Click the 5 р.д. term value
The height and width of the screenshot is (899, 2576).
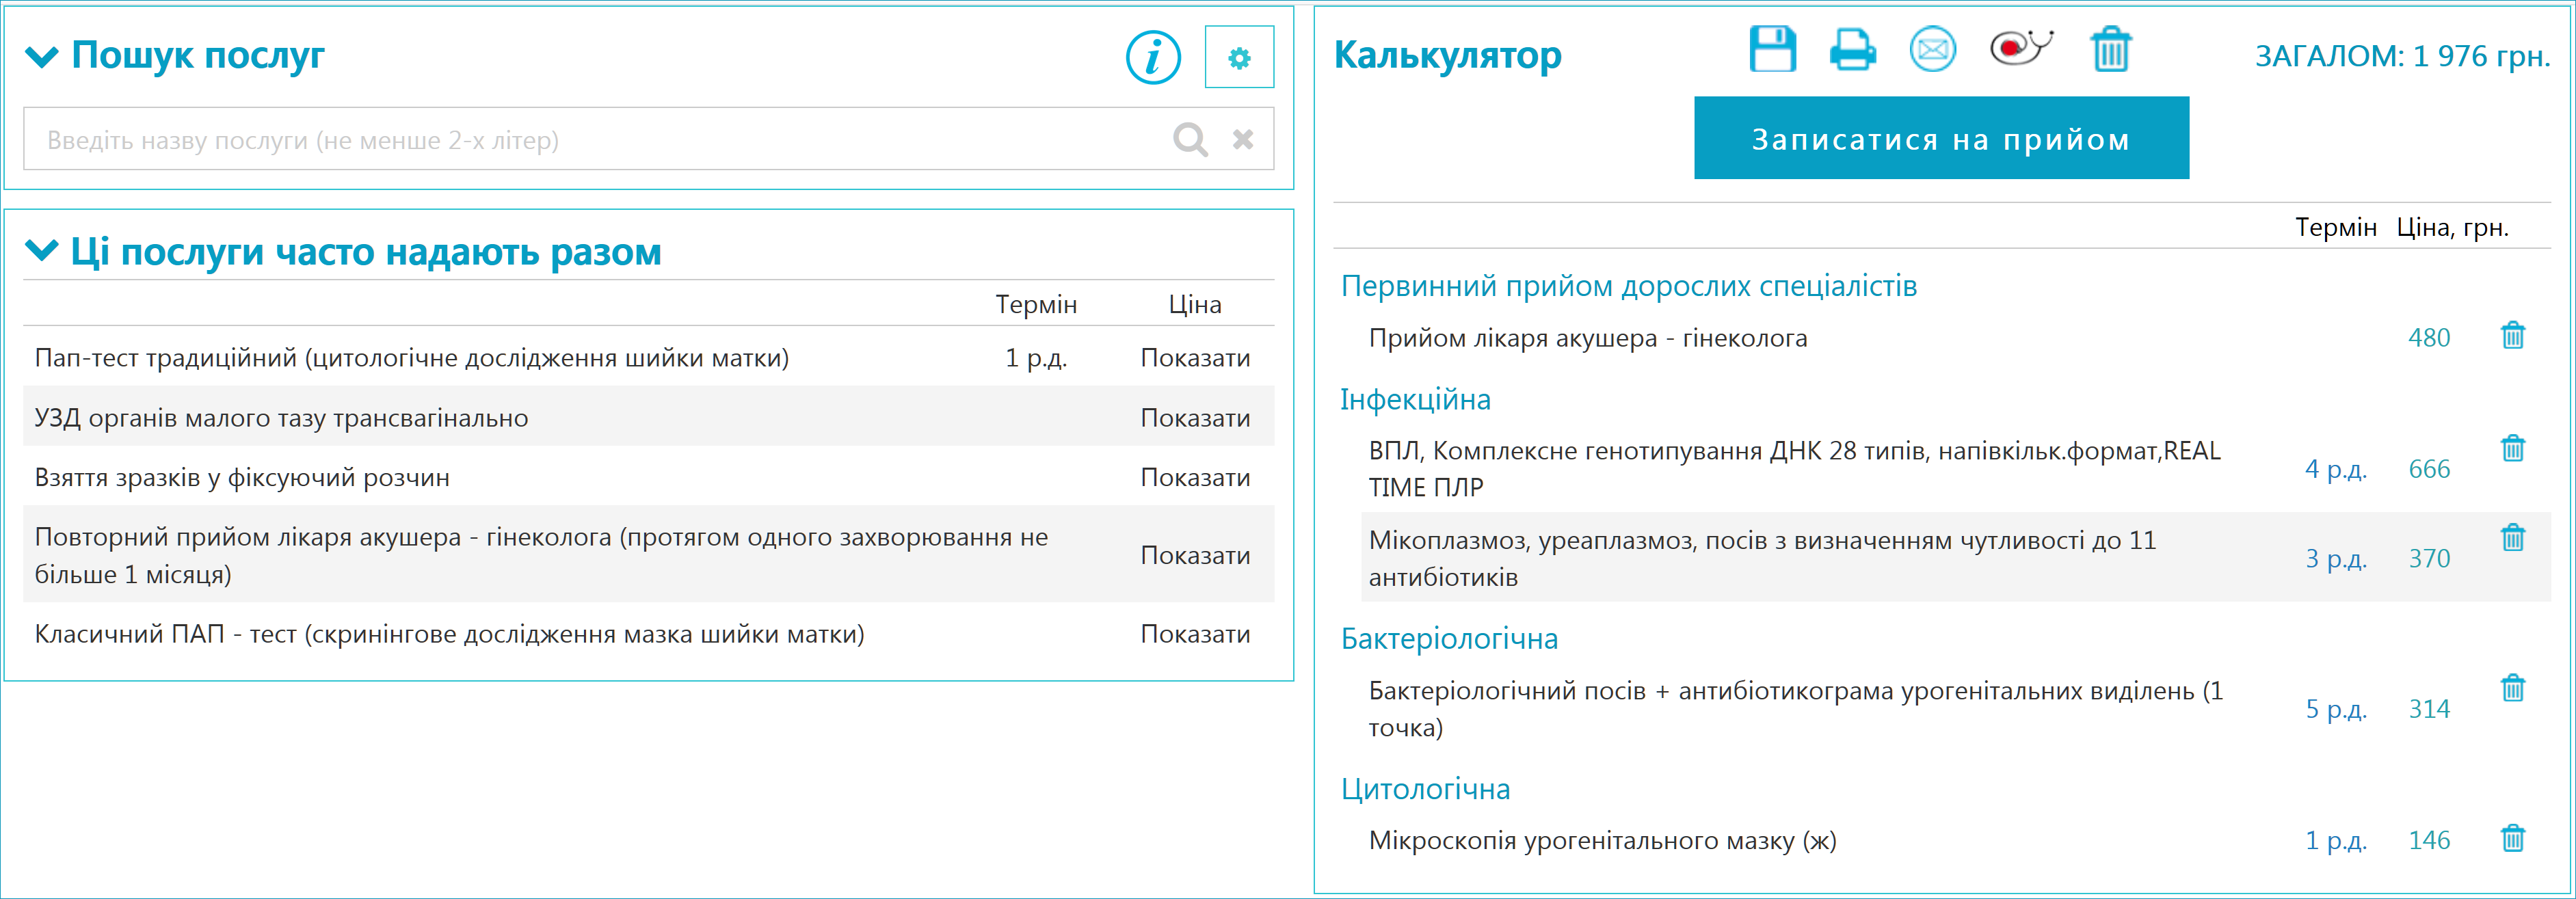tap(2335, 709)
